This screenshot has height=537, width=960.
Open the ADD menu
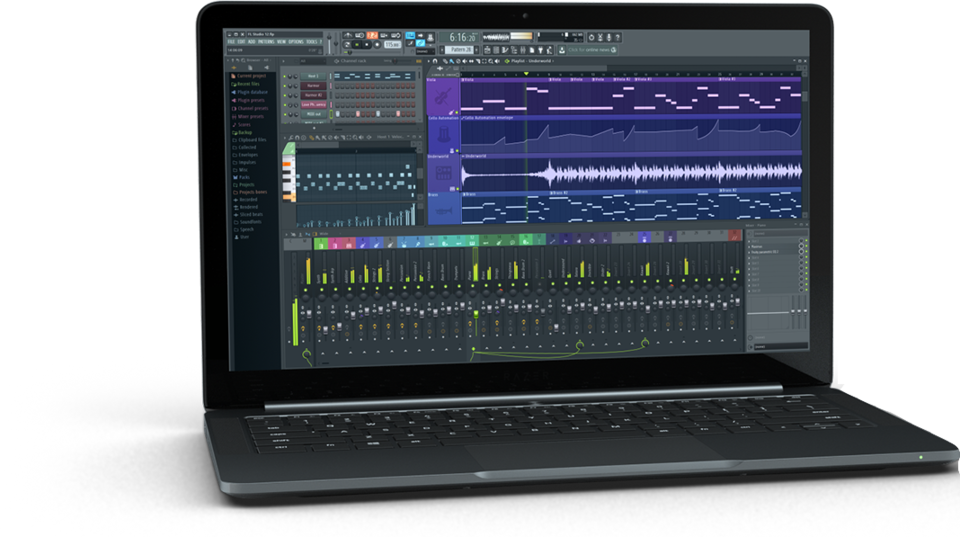252,42
